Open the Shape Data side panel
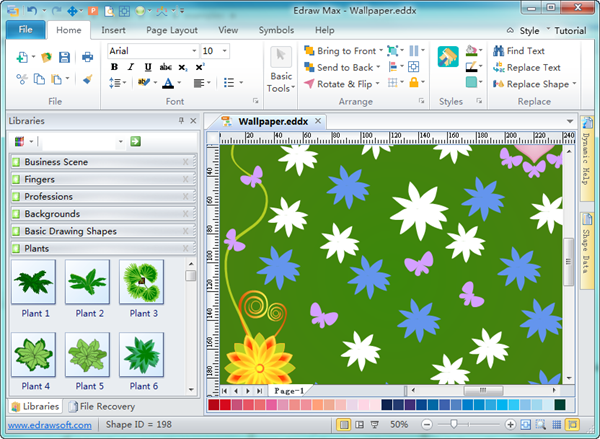 point(587,250)
